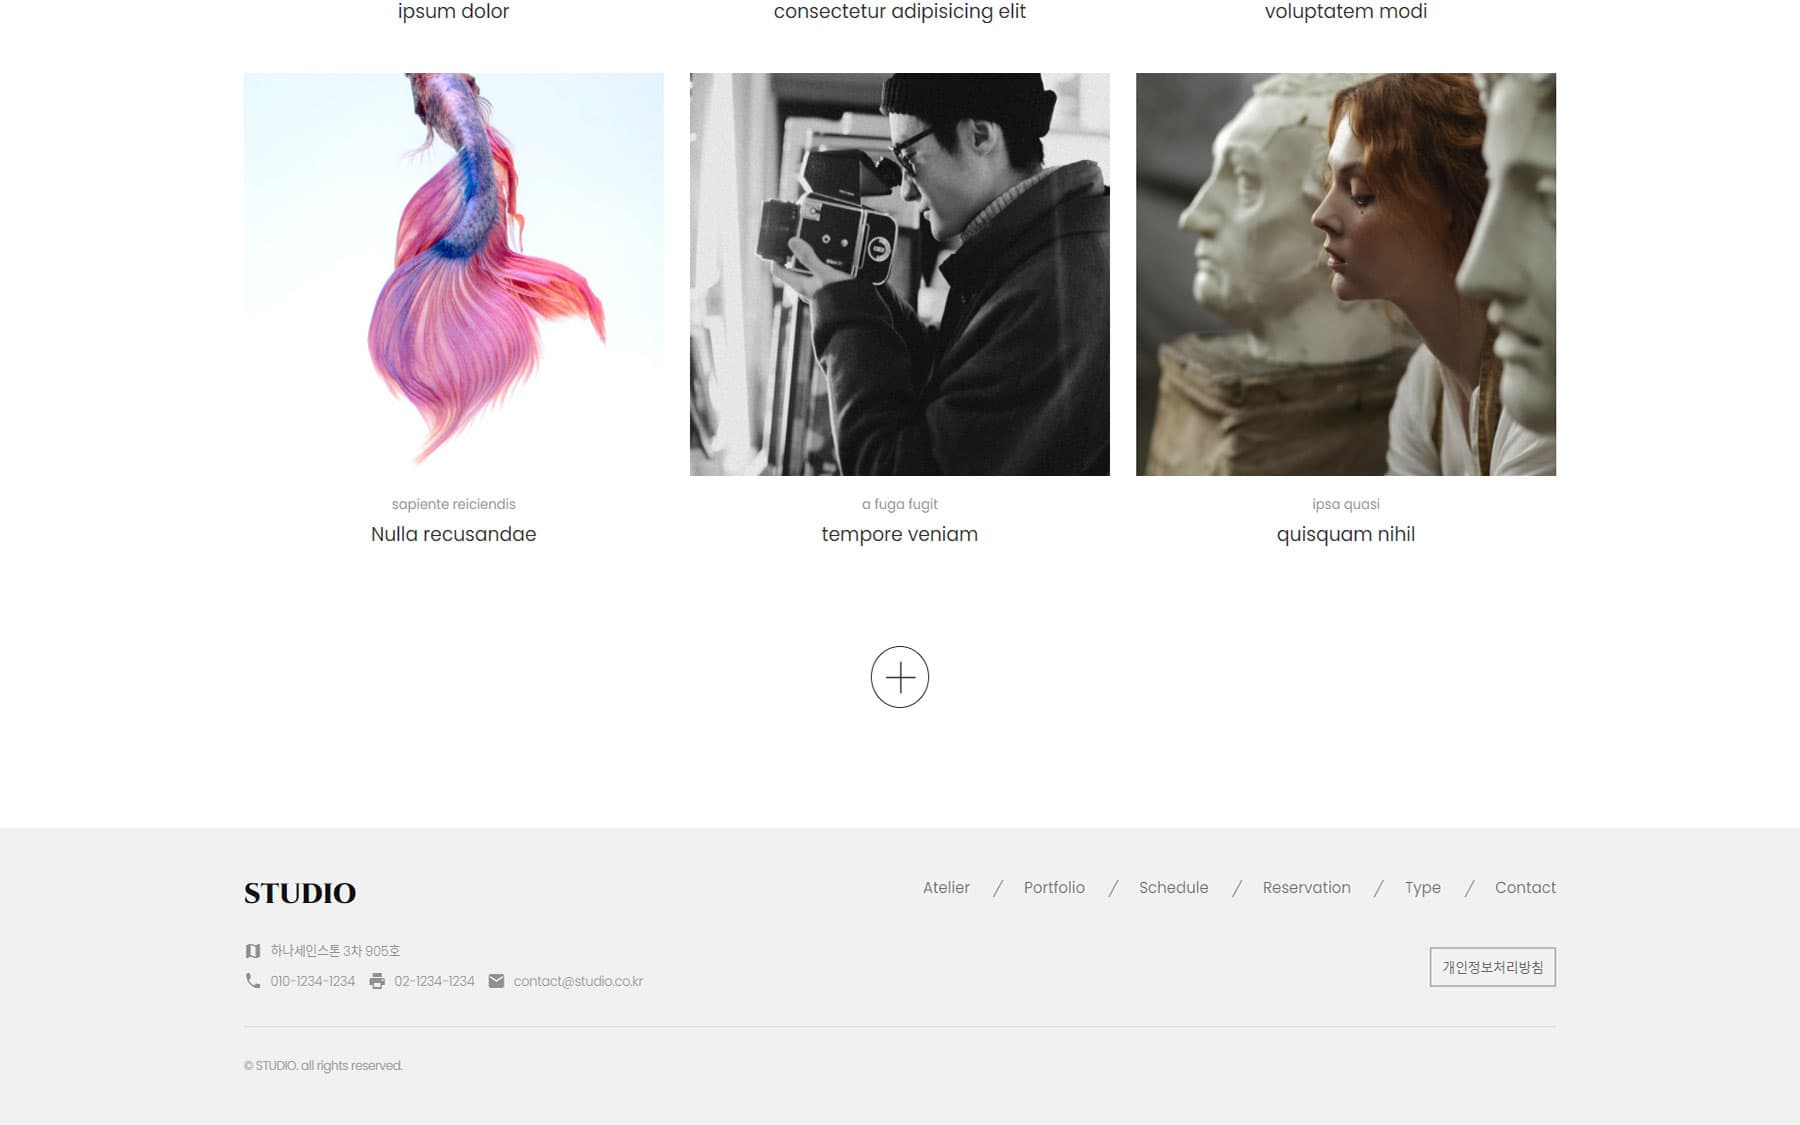Open the black-and-white photographer image
Viewport: 1800px width, 1125px height.
point(899,274)
